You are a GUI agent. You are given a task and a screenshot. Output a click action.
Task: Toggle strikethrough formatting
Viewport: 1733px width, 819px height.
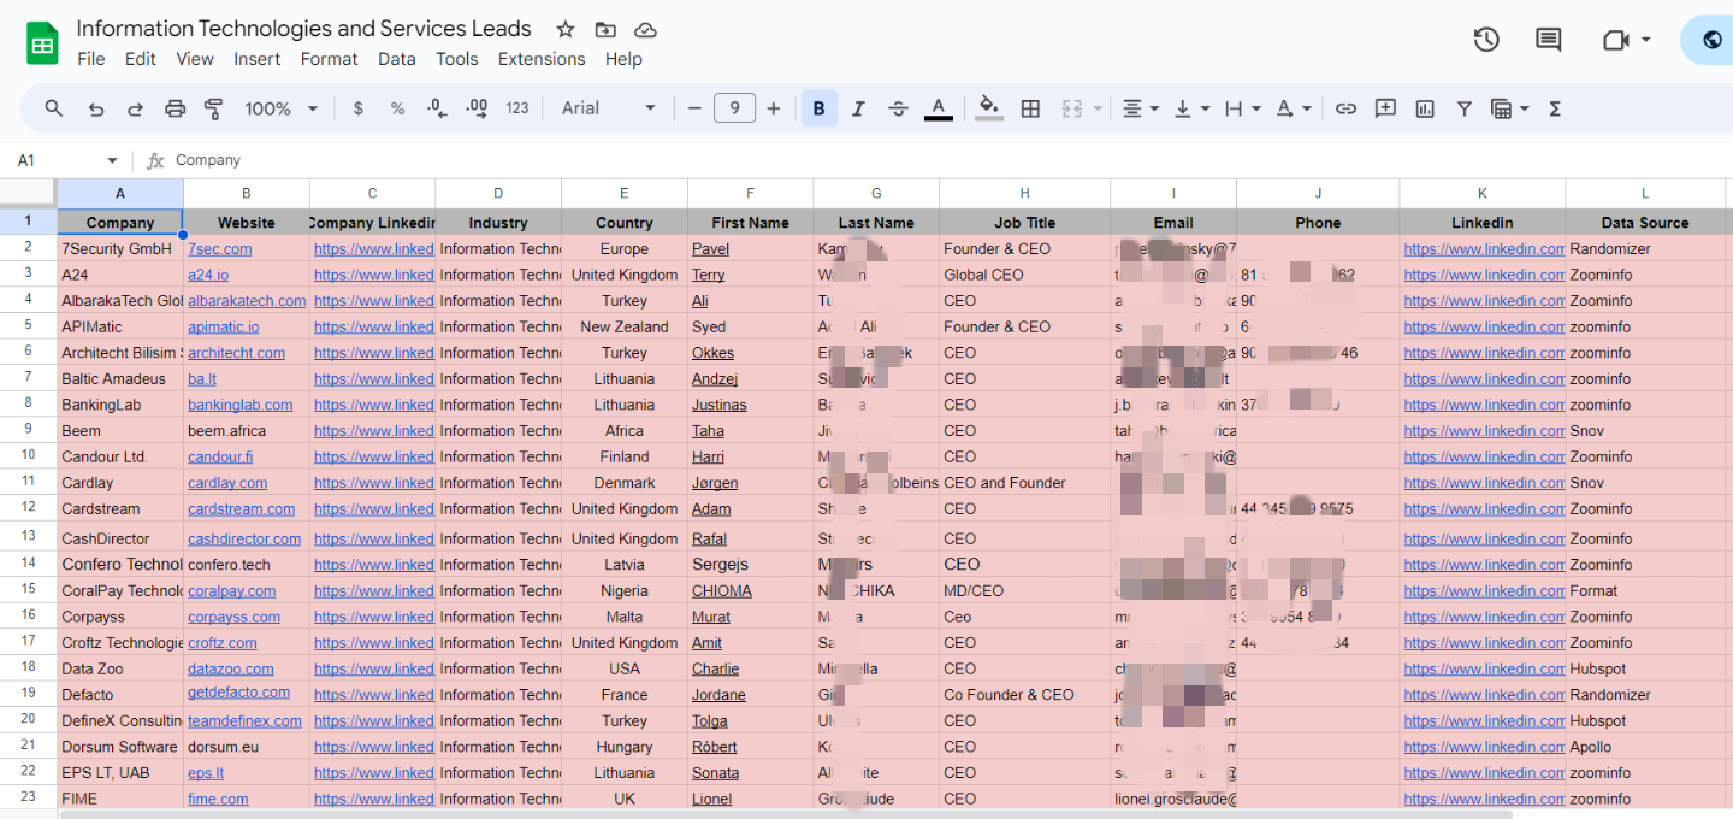pos(898,108)
